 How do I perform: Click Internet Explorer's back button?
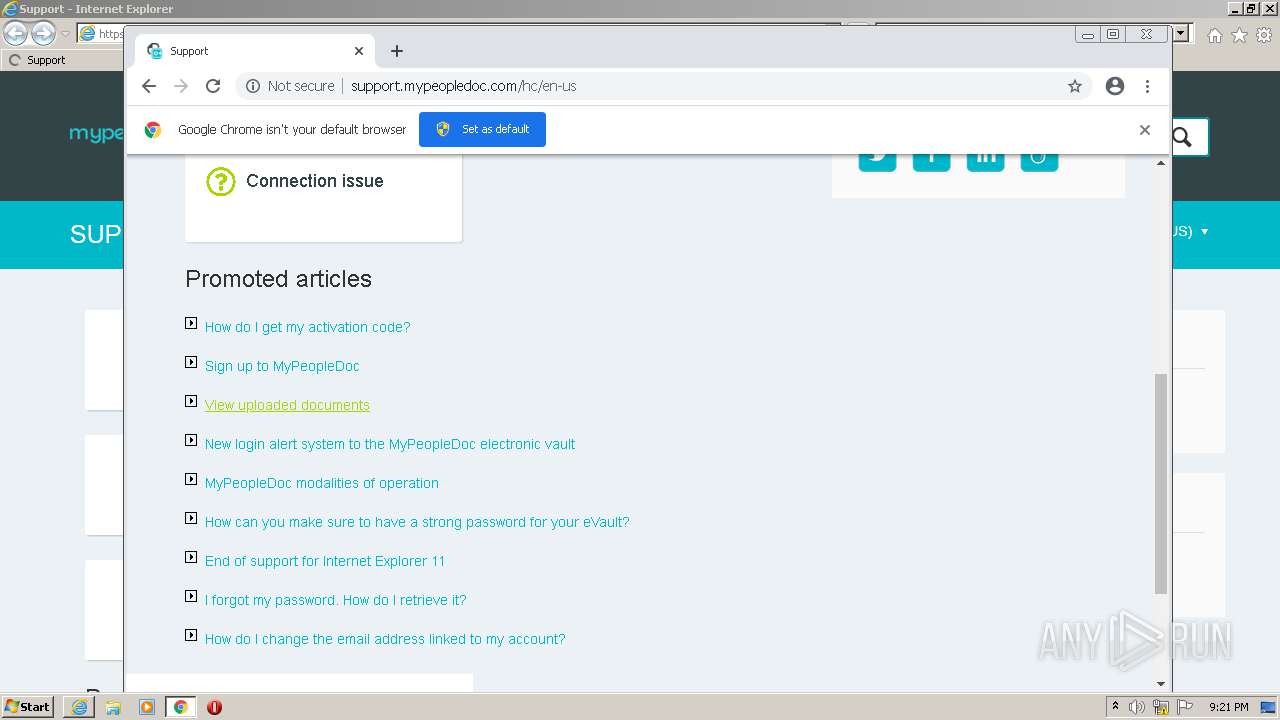point(15,33)
